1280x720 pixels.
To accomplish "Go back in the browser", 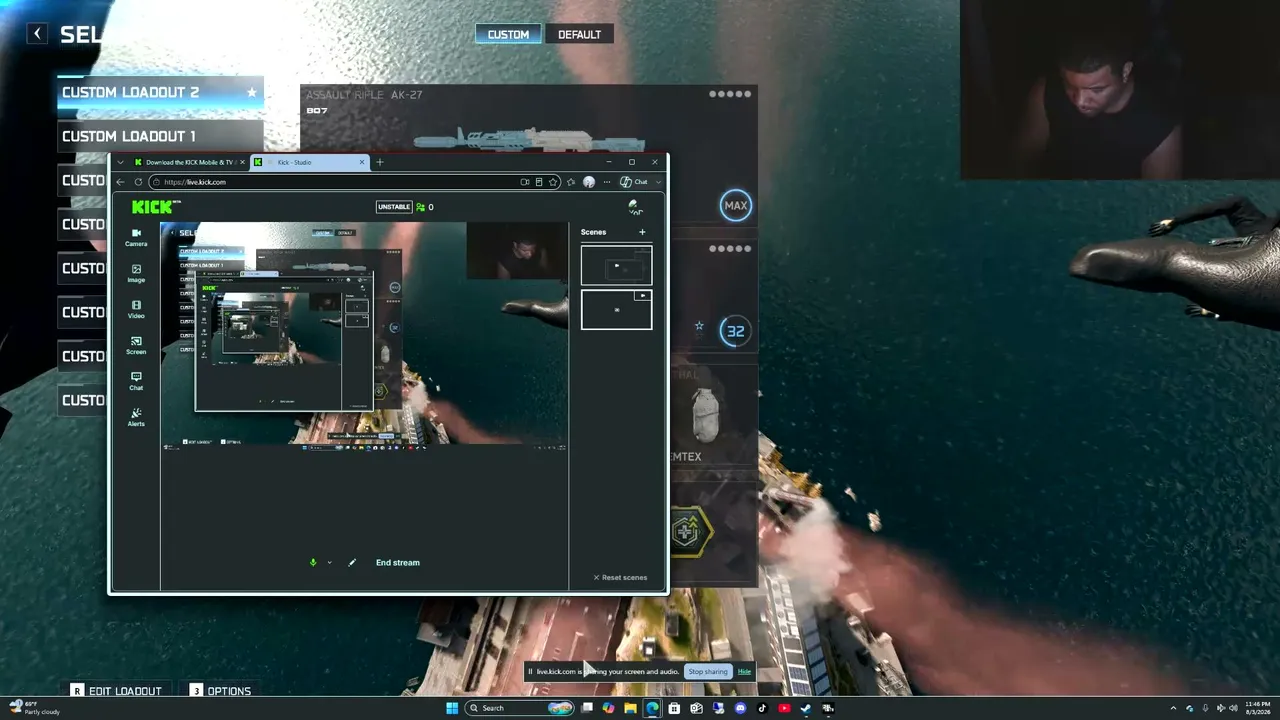I will point(121,182).
